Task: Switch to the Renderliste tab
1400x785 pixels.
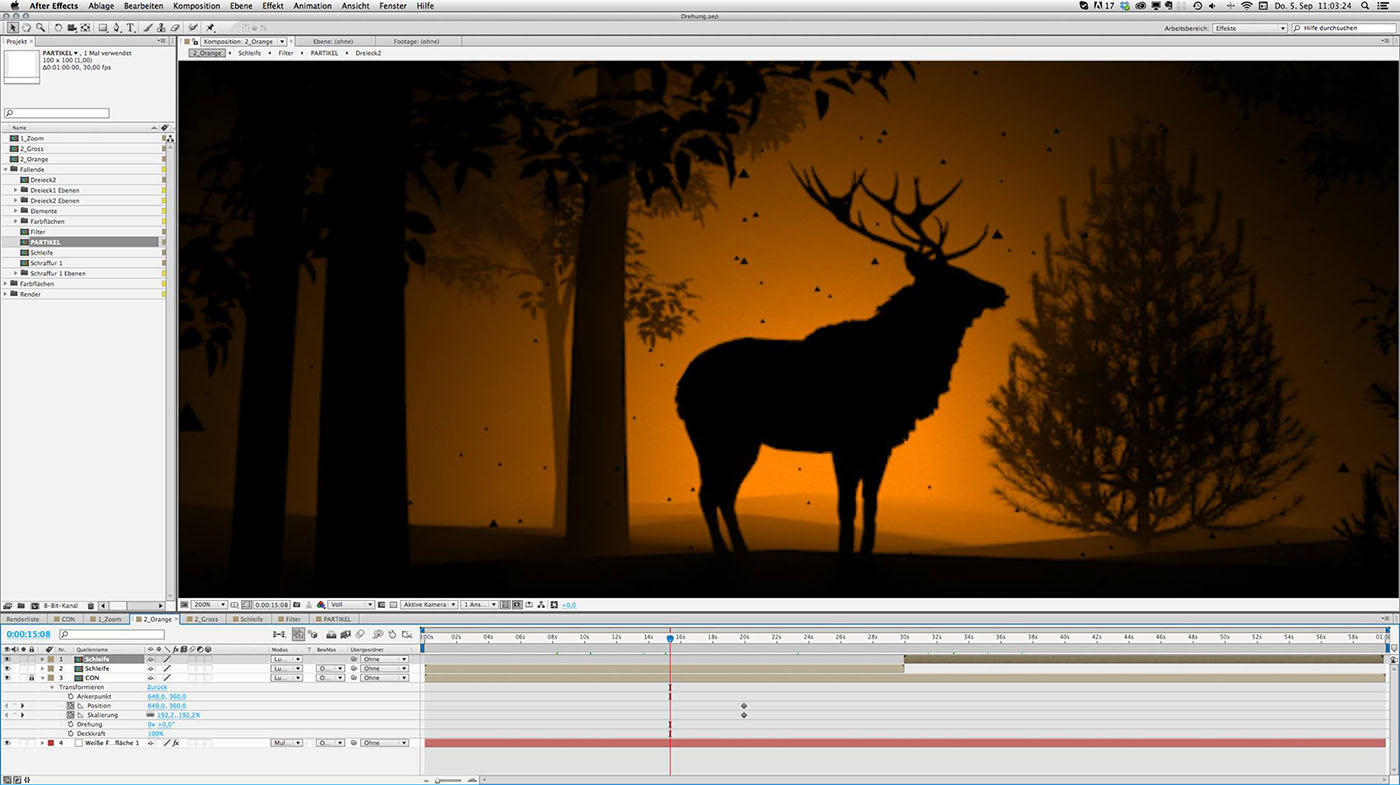Action: point(23,619)
